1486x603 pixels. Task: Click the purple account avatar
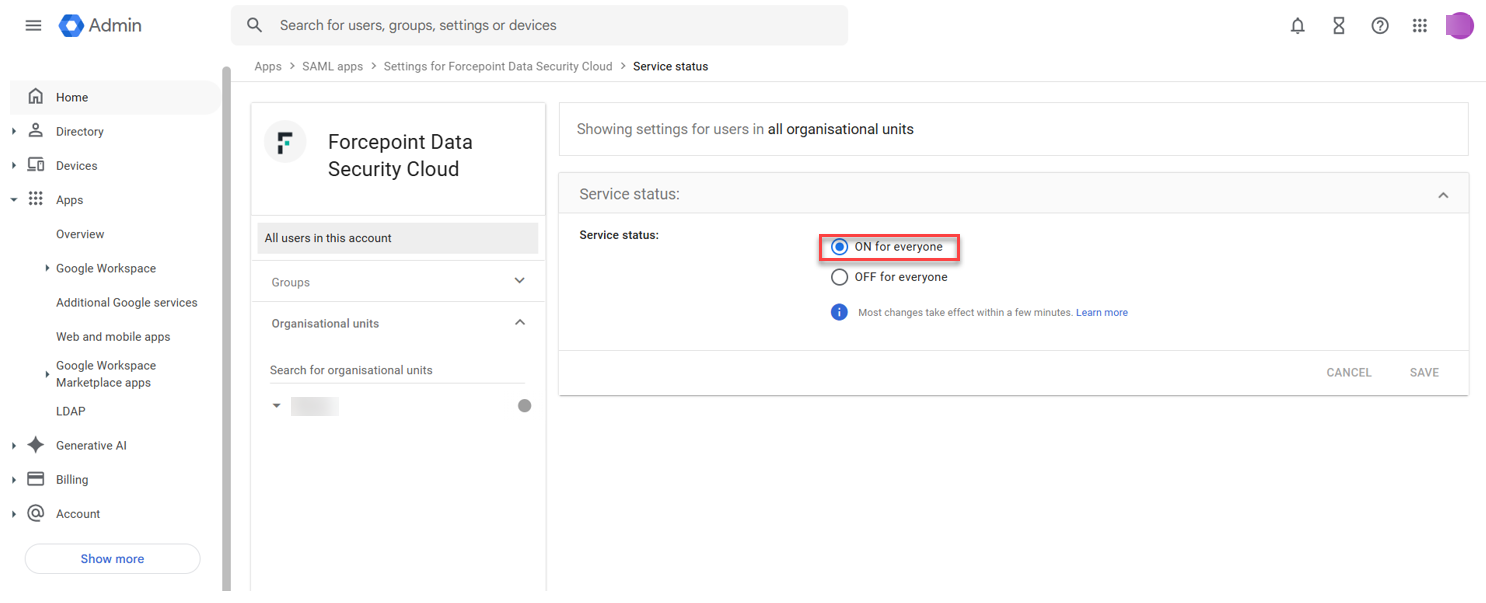pyautogui.click(x=1459, y=26)
